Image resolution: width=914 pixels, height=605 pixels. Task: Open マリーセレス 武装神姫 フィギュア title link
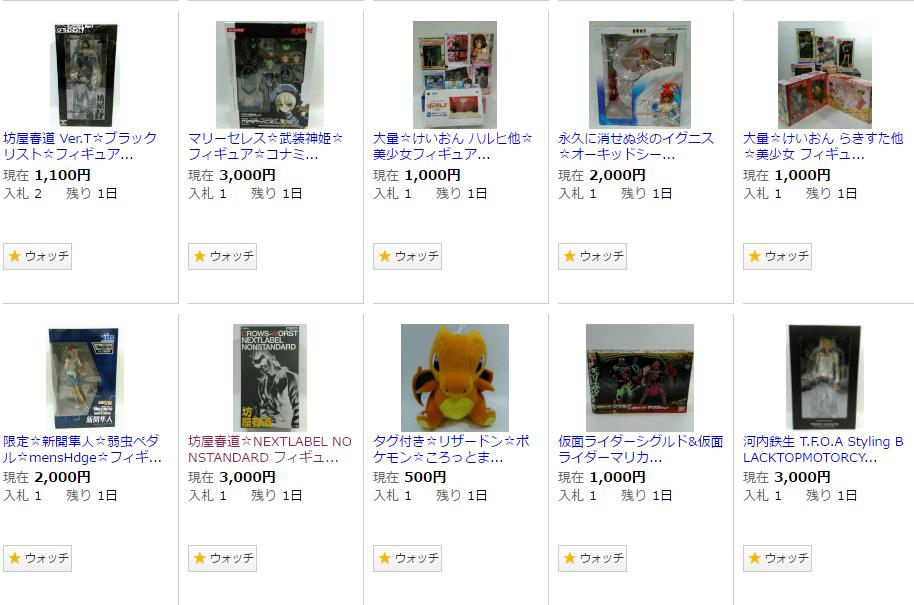[x=265, y=146]
